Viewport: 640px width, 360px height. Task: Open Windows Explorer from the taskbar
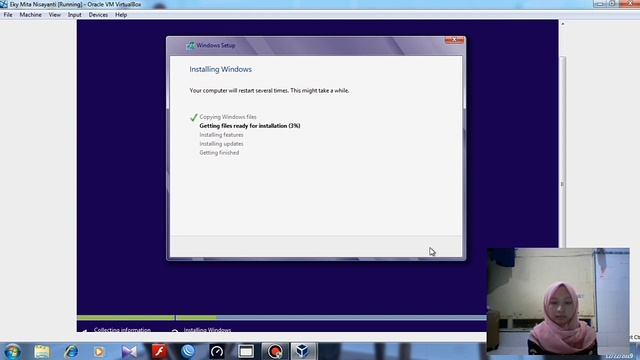42,351
